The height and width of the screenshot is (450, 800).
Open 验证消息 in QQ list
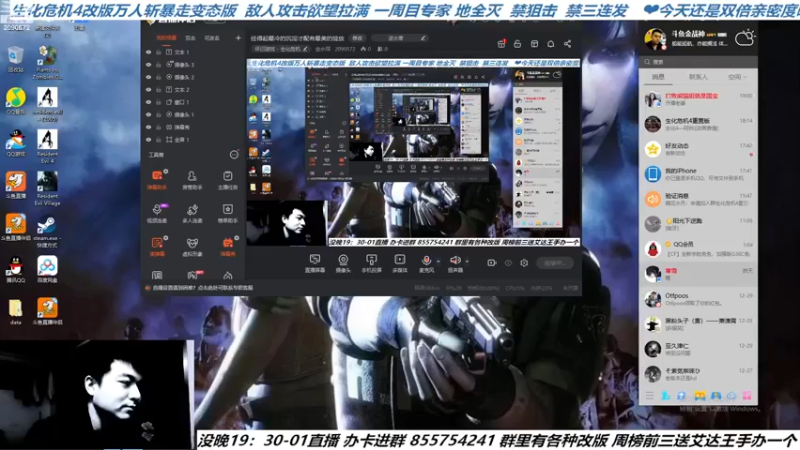(698, 199)
